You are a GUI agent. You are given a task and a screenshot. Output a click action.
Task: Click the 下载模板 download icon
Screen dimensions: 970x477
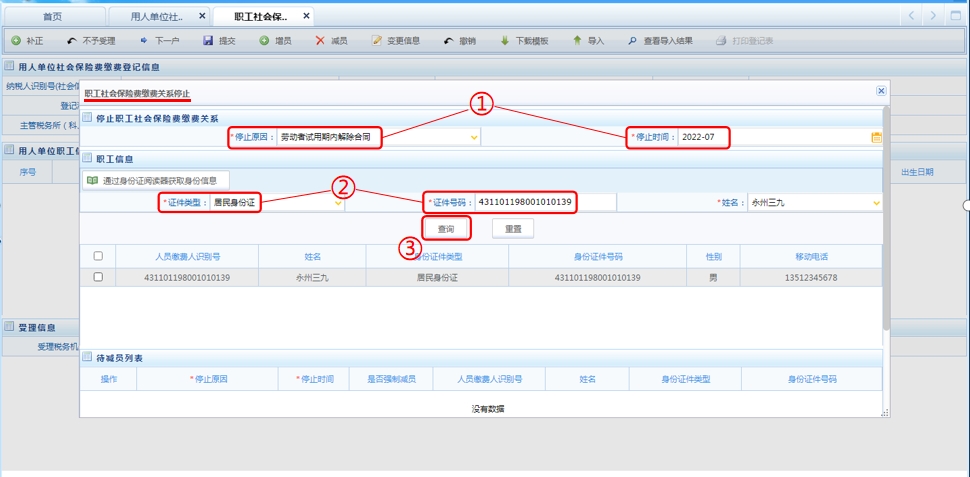pos(505,41)
